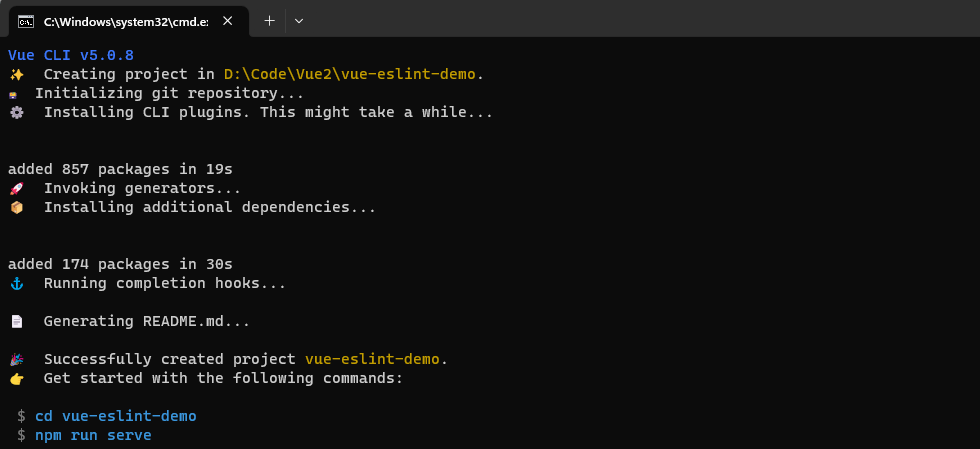Click the package emoji beside Installing additional dependencies
Image resolution: width=980 pixels, height=449 pixels.
[16, 207]
